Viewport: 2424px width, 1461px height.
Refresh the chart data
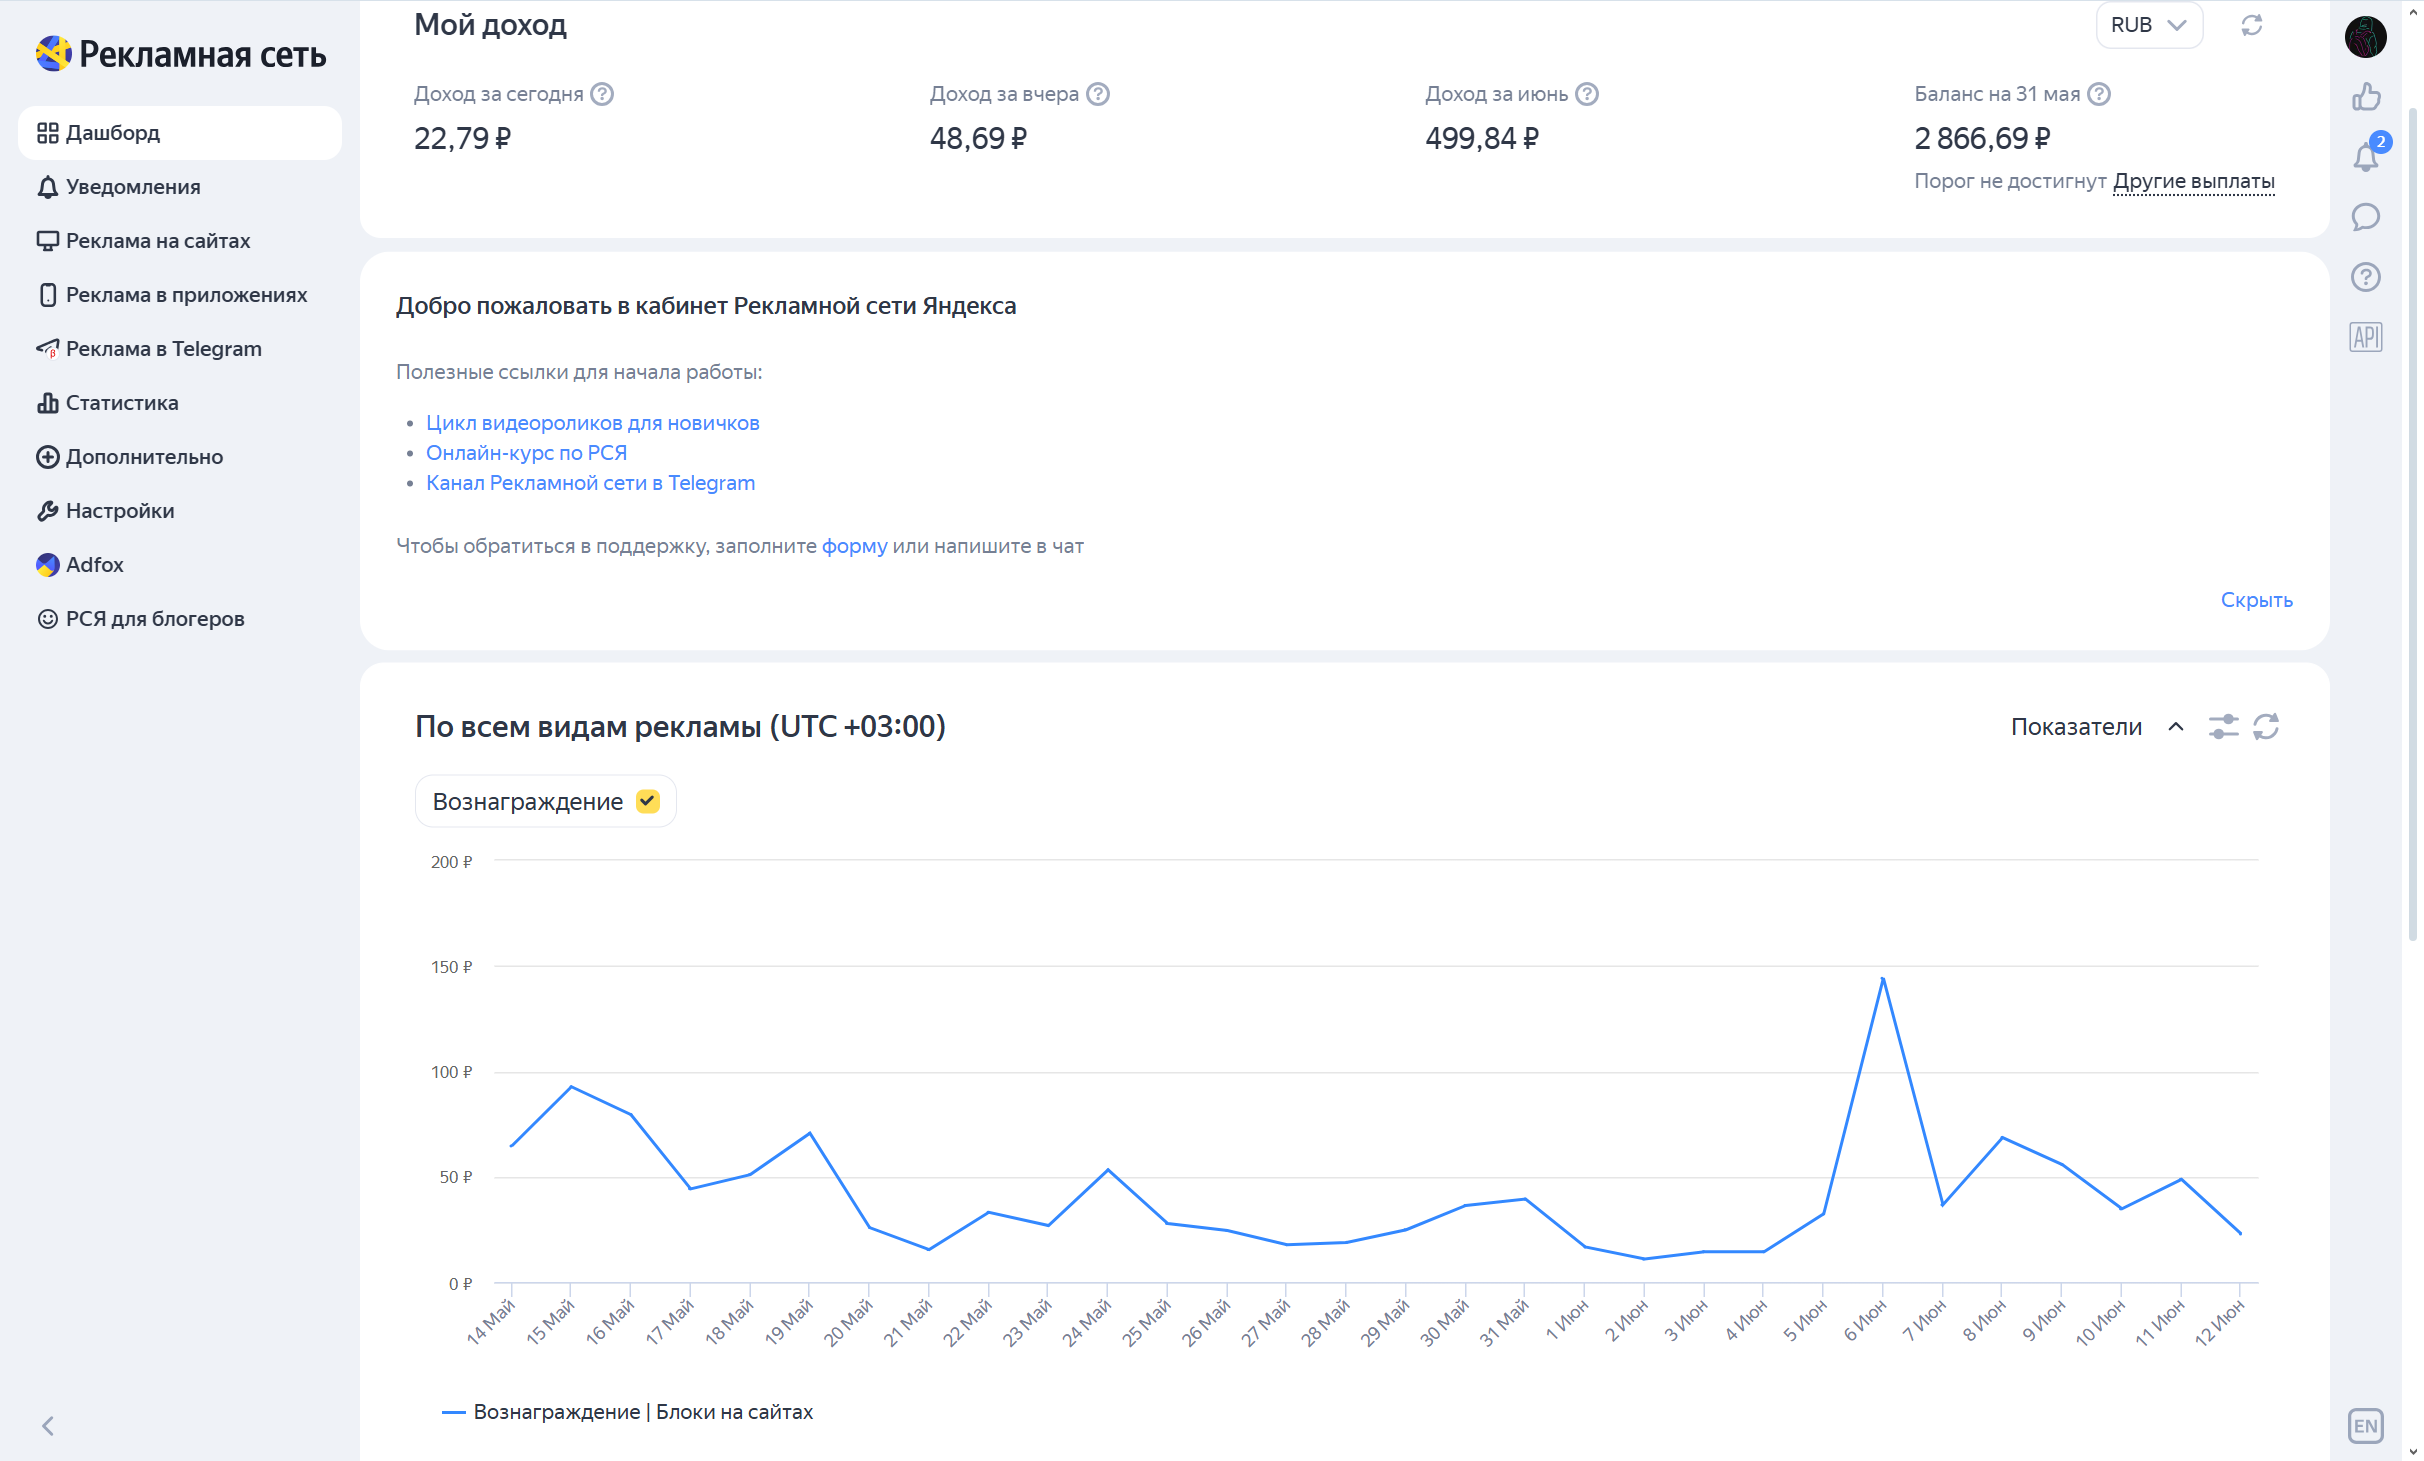tap(2265, 727)
